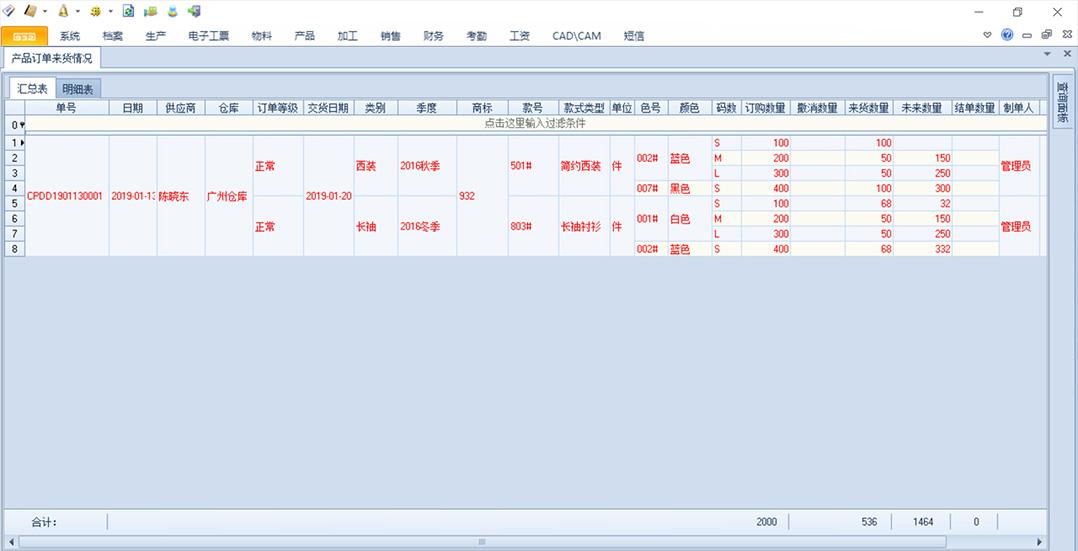Click the filter row to enter conditions
Viewport: 1078px width, 551px height.
click(534, 124)
